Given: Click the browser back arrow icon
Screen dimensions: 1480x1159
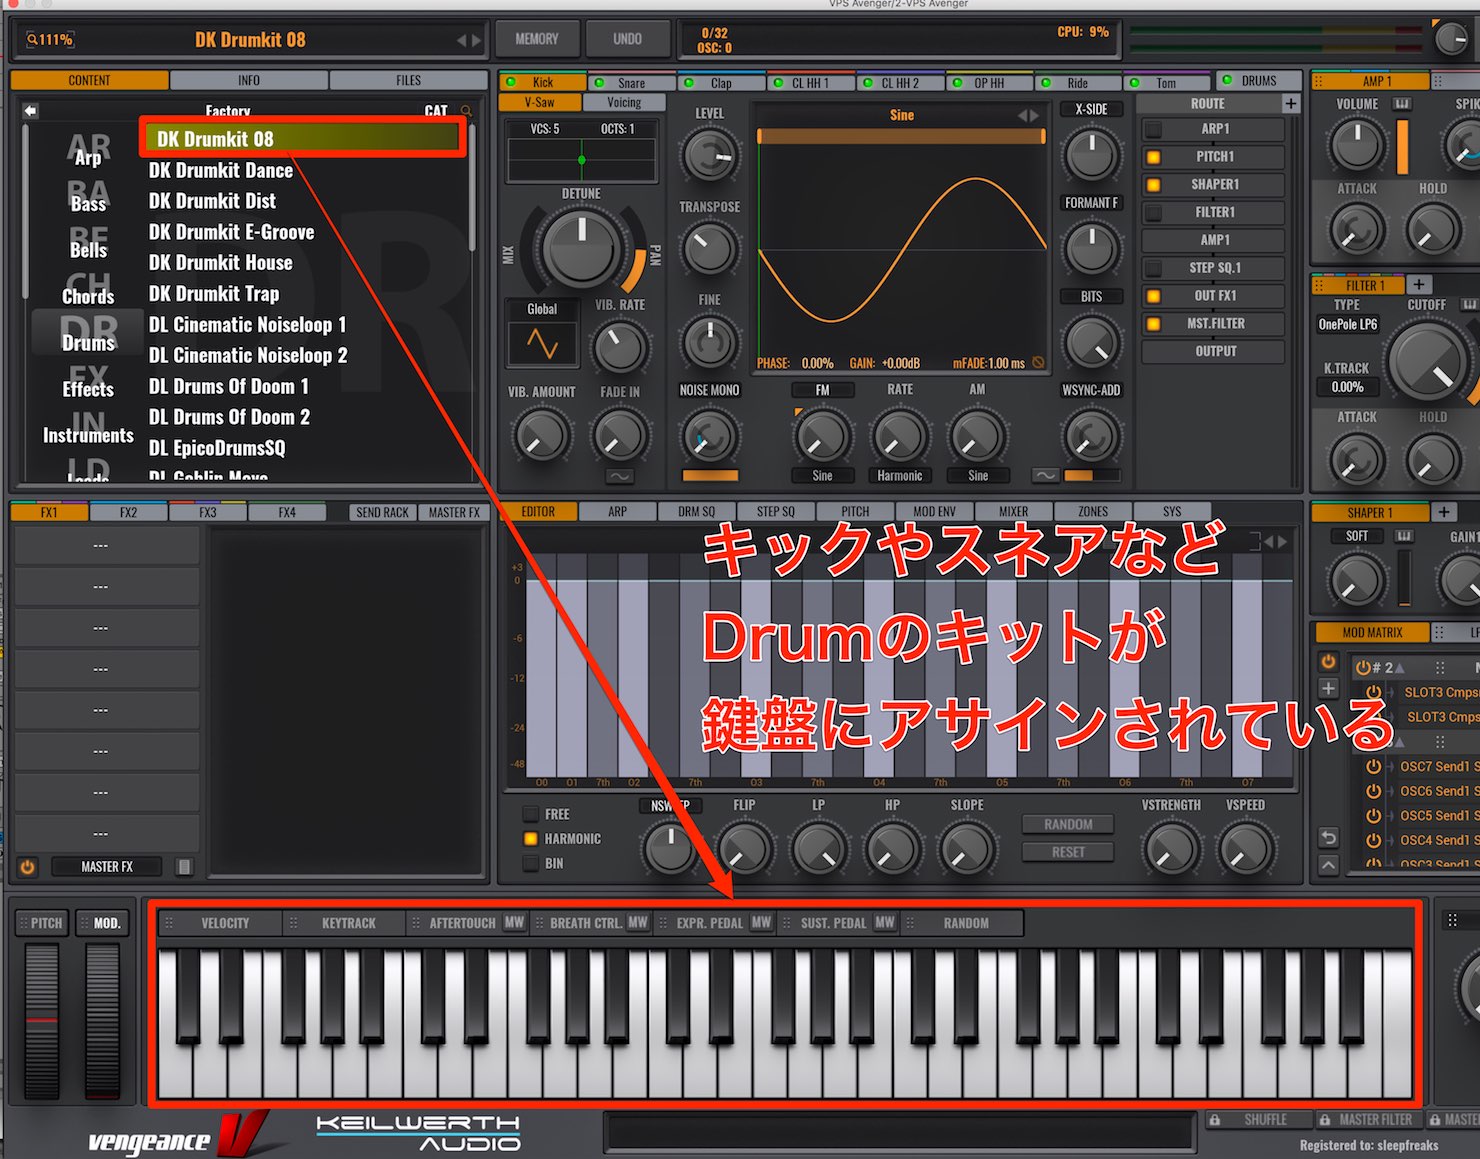Looking at the screenshot, I should (30, 111).
